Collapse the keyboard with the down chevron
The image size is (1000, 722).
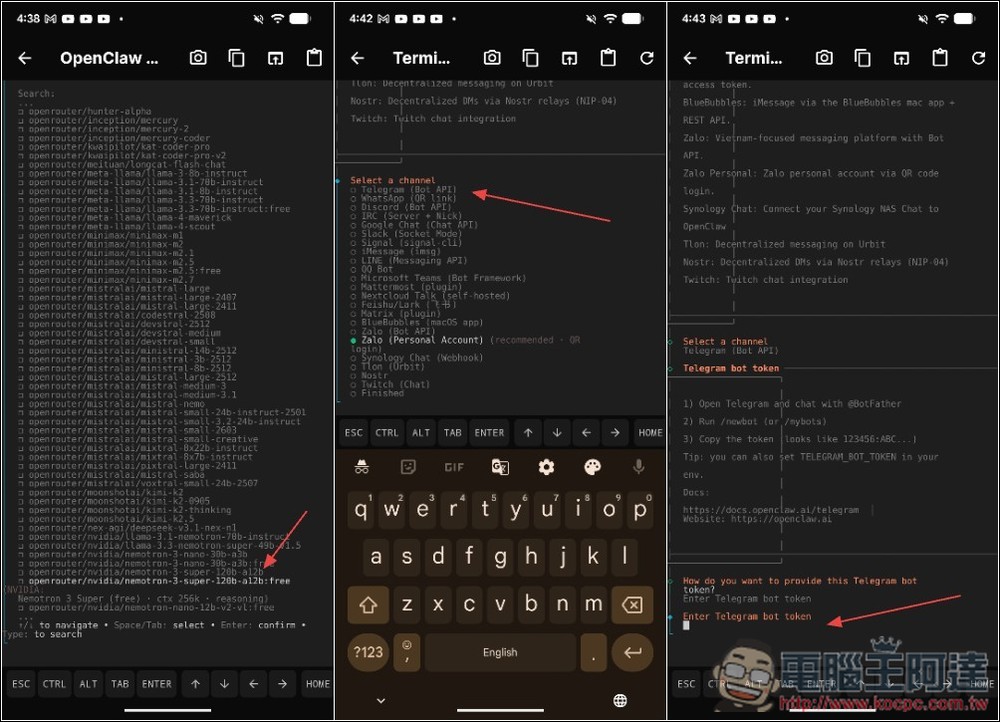(380, 700)
